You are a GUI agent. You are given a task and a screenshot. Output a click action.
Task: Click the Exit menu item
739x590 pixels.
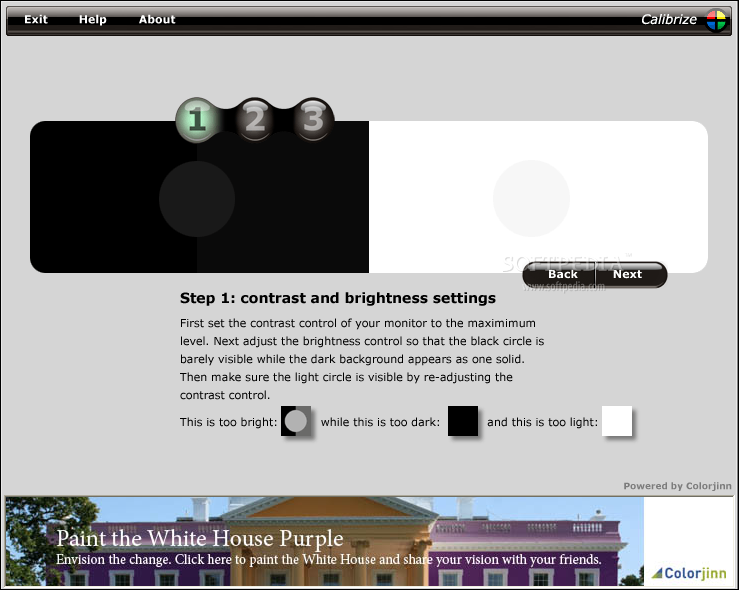(x=36, y=19)
